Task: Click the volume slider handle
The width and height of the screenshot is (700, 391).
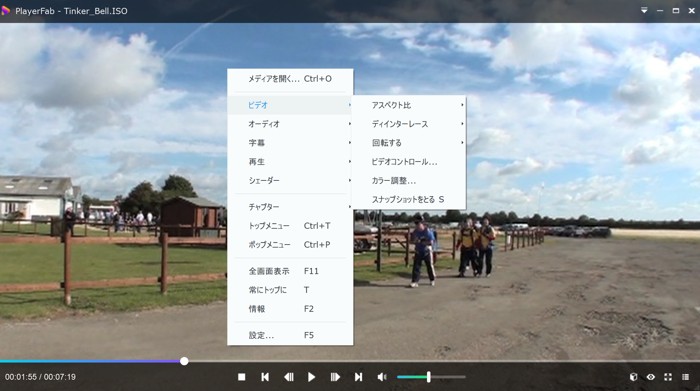Action: click(x=428, y=377)
